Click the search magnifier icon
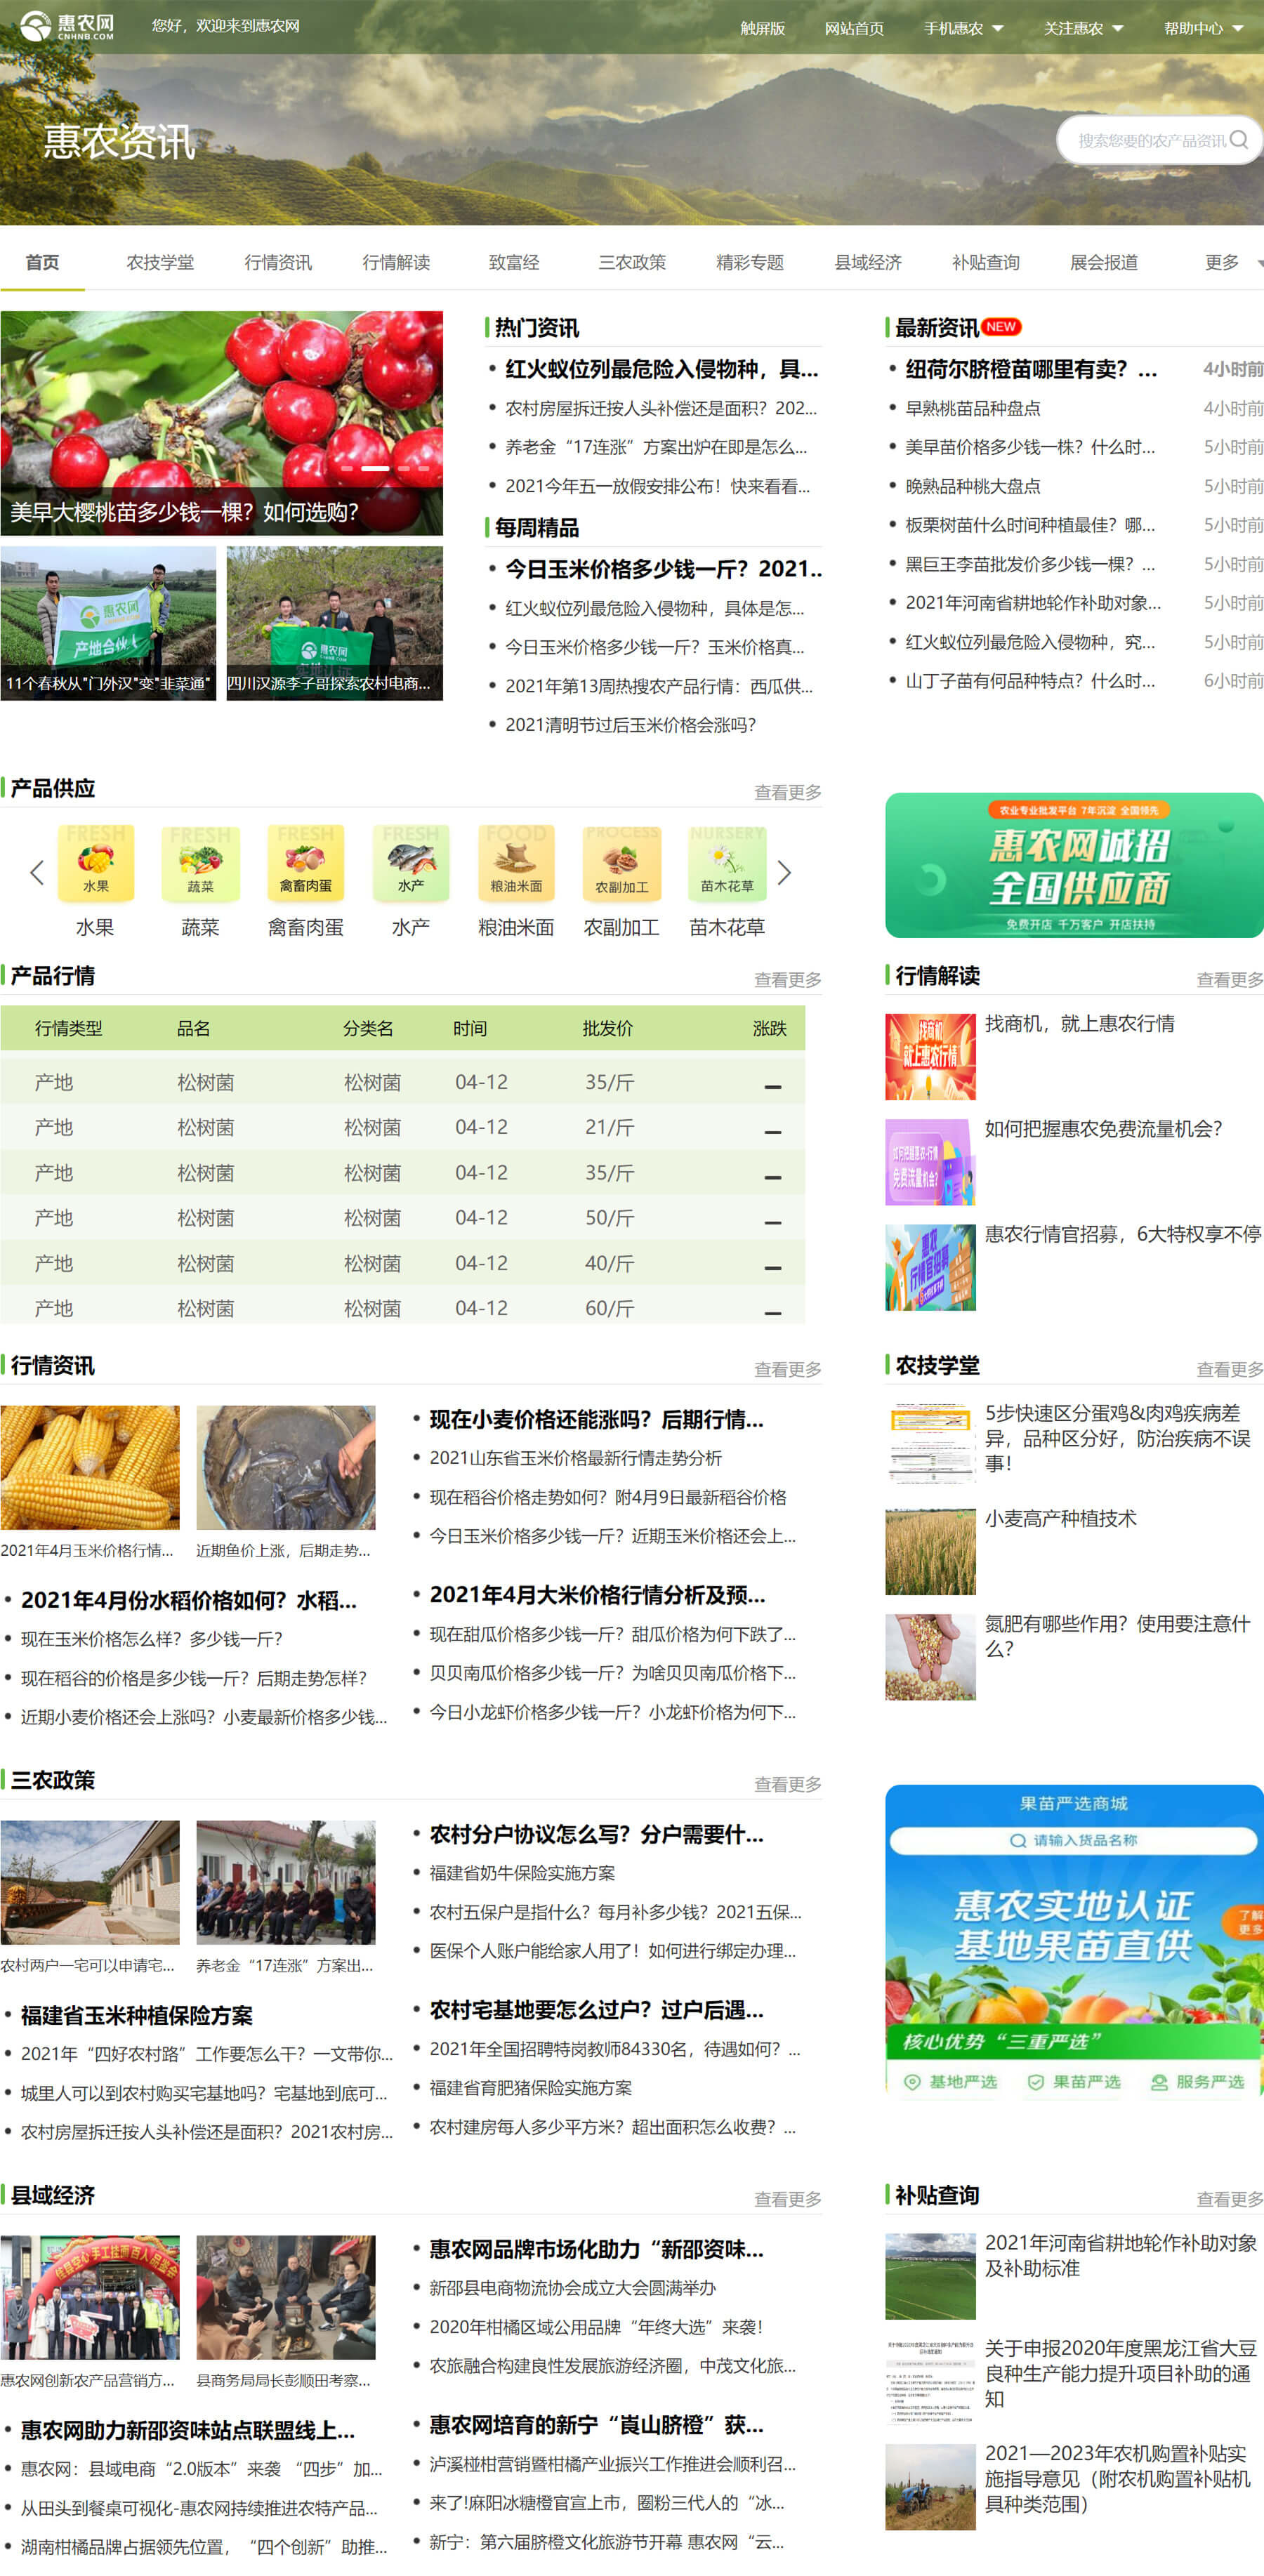 [1239, 140]
